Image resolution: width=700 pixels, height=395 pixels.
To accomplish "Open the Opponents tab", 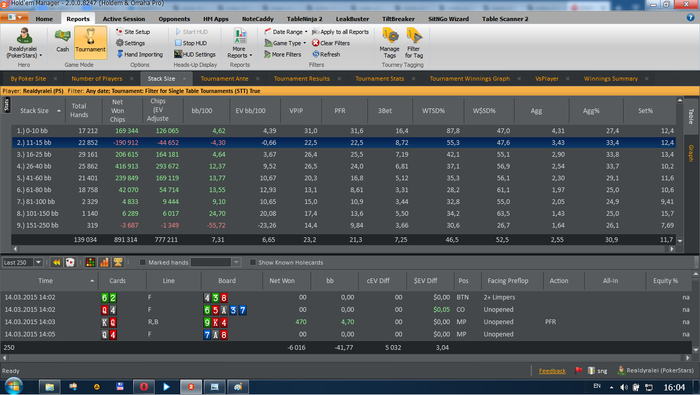I will tap(174, 19).
